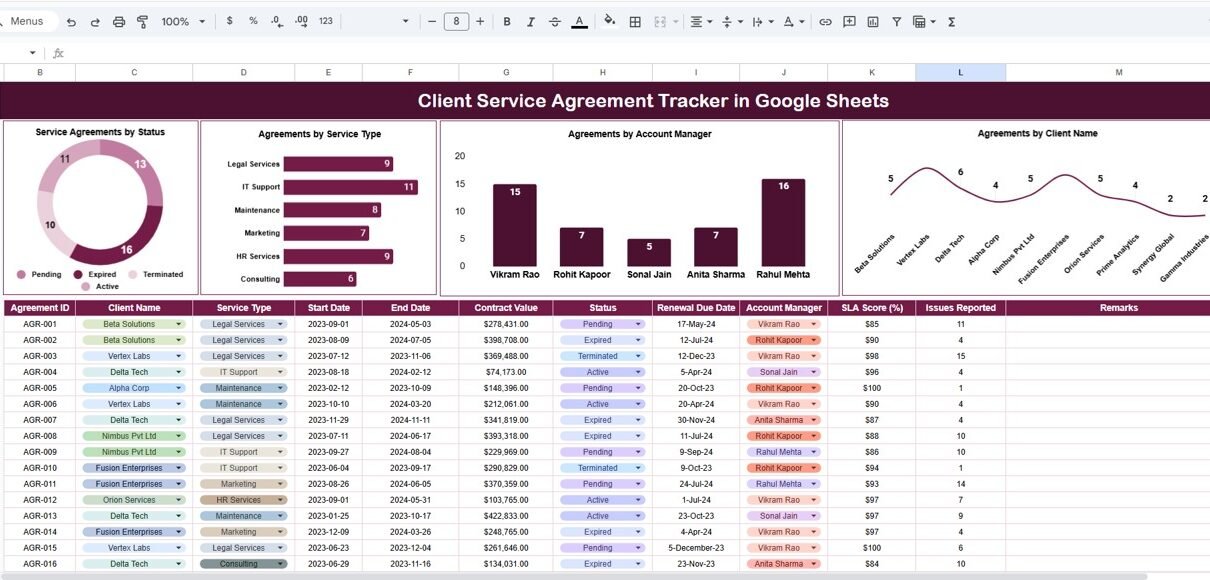Open the Borders tool
This screenshot has width=1210, height=580.
click(x=634, y=21)
